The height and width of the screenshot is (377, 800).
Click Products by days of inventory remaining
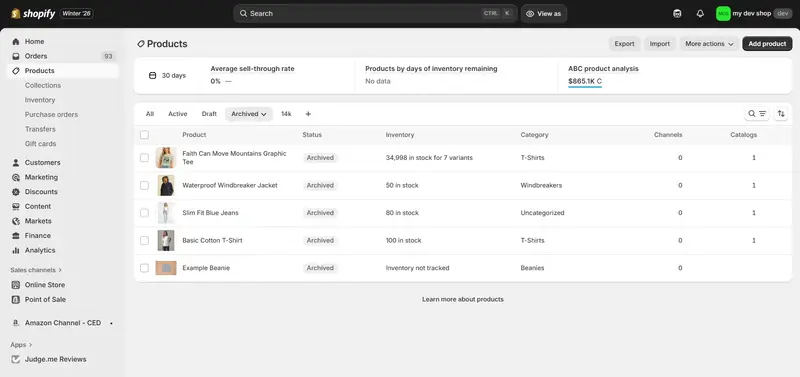pos(431,68)
